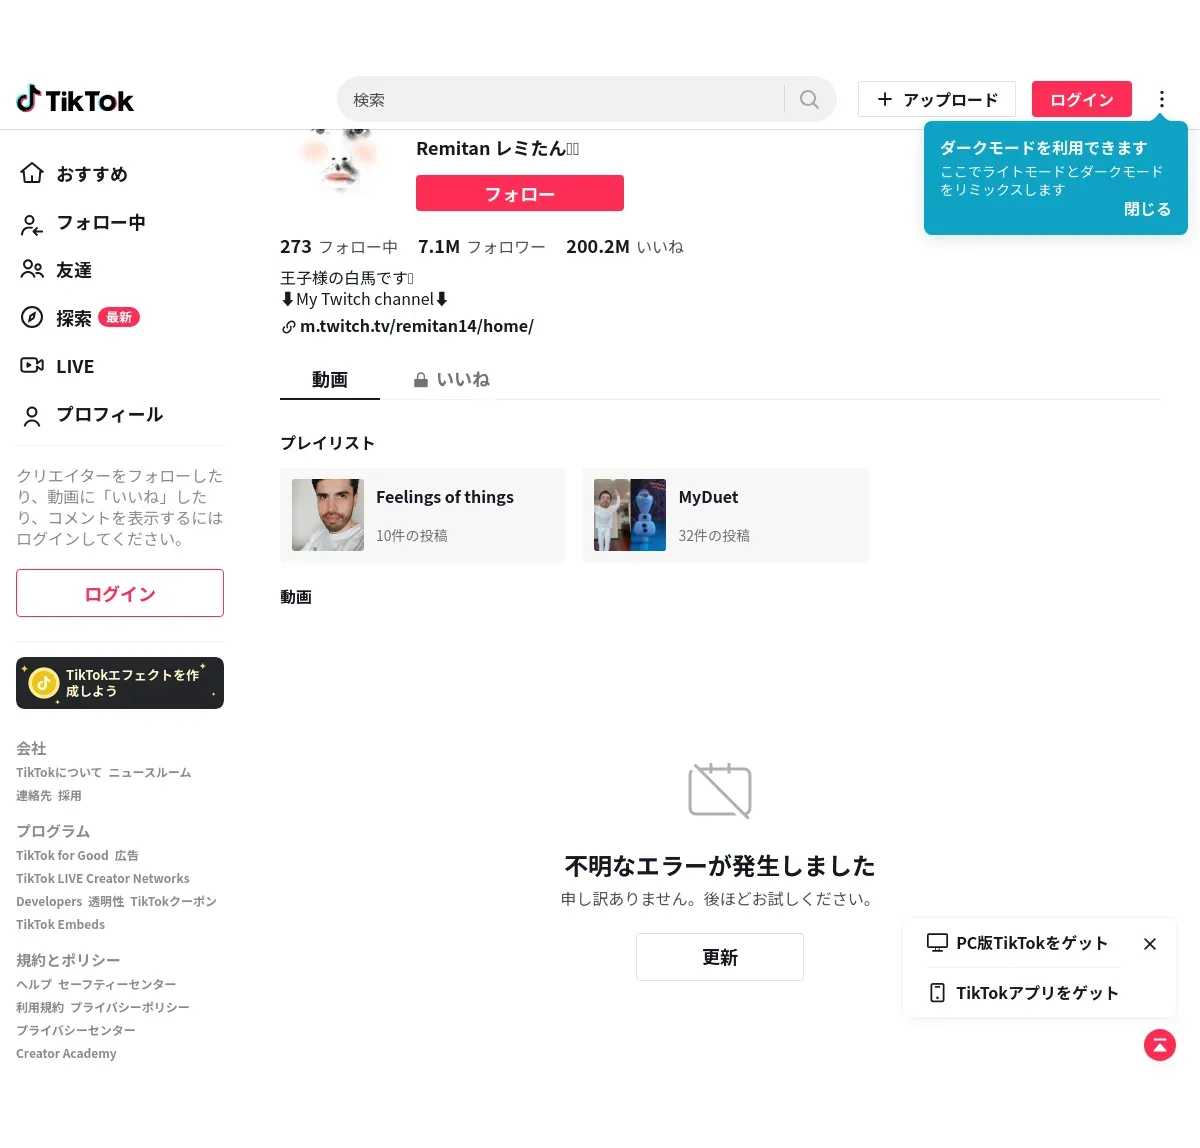Expand the 規約とポリシー footer section
This screenshot has height=1148, width=1200.
pyautogui.click(x=68, y=960)
